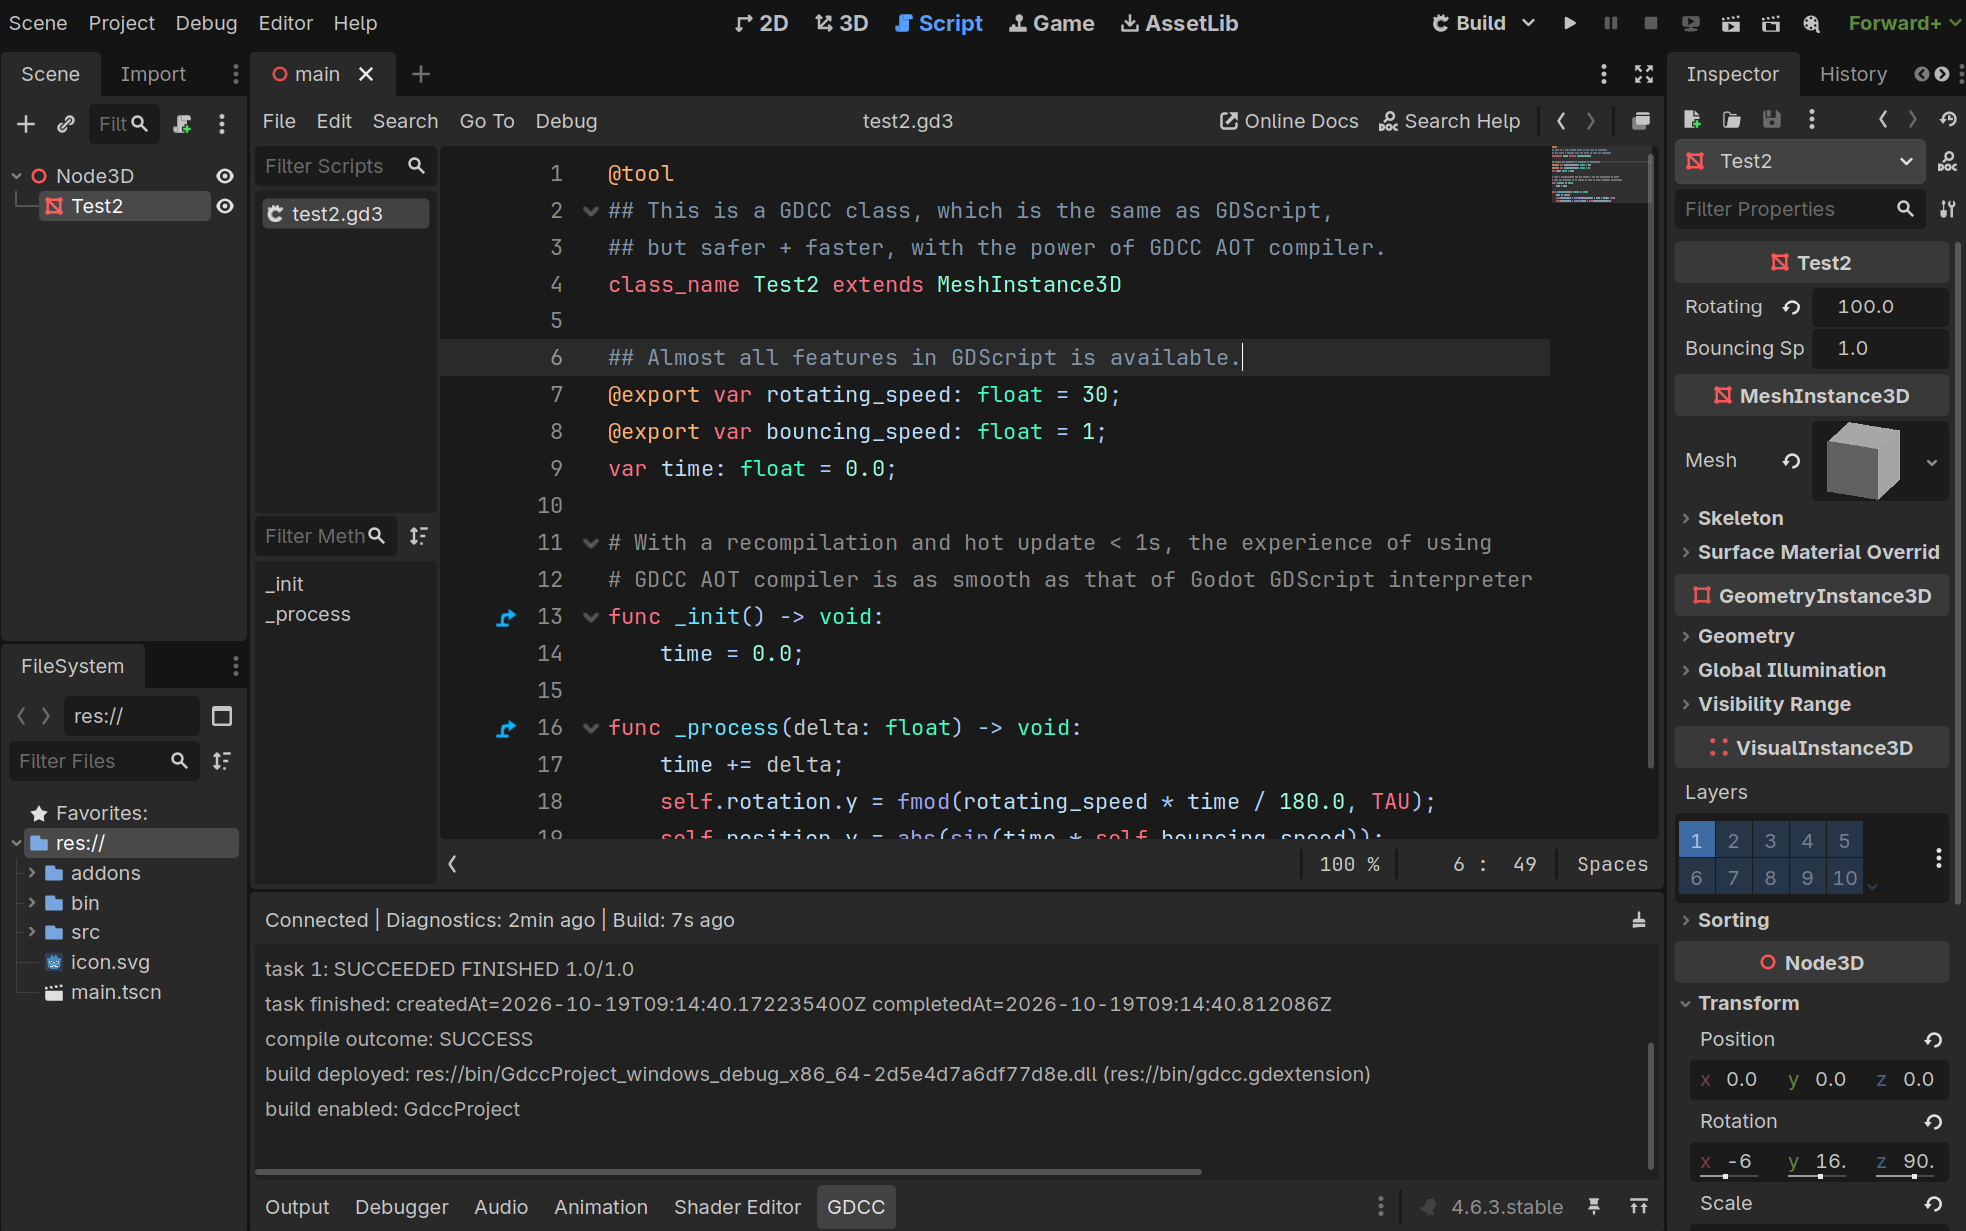Screen dimensions: 1966x1231
Task: Click the 4.6.3.stable version label
Action: (x=1506, y=1207)
